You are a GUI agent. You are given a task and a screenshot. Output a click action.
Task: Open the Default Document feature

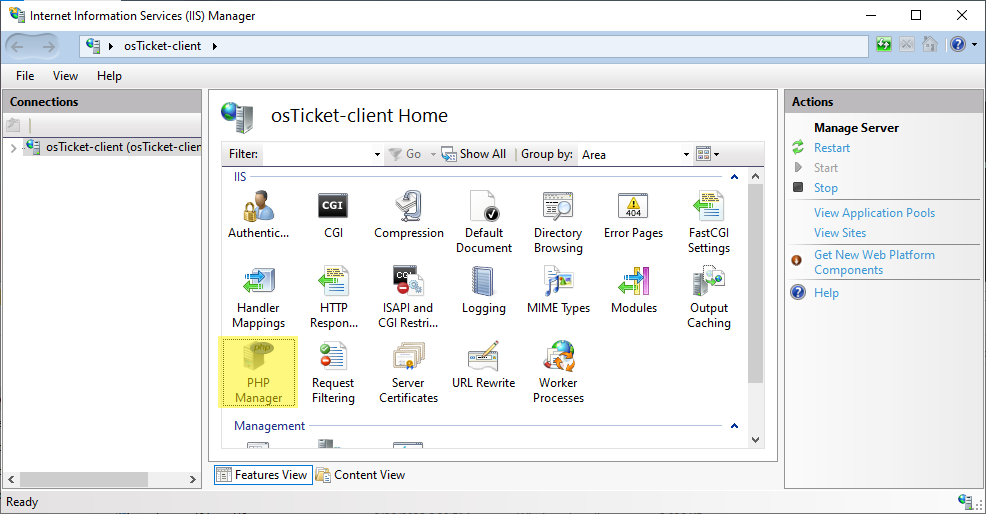pos(484,222)
